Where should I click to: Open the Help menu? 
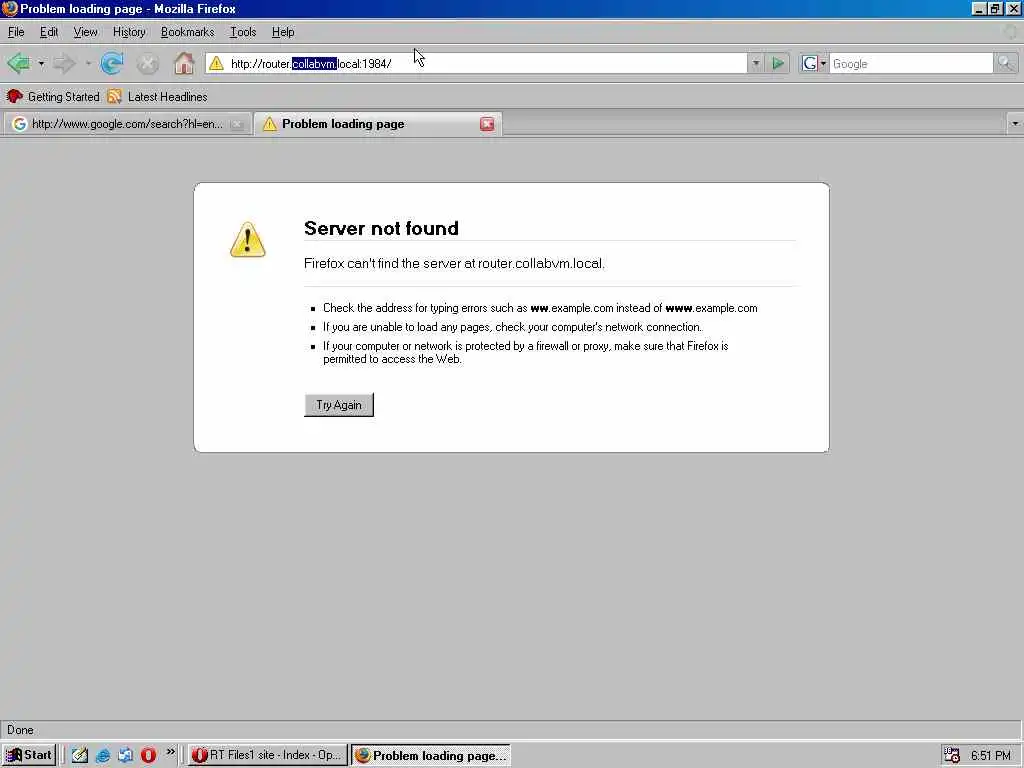click(283, 32)
